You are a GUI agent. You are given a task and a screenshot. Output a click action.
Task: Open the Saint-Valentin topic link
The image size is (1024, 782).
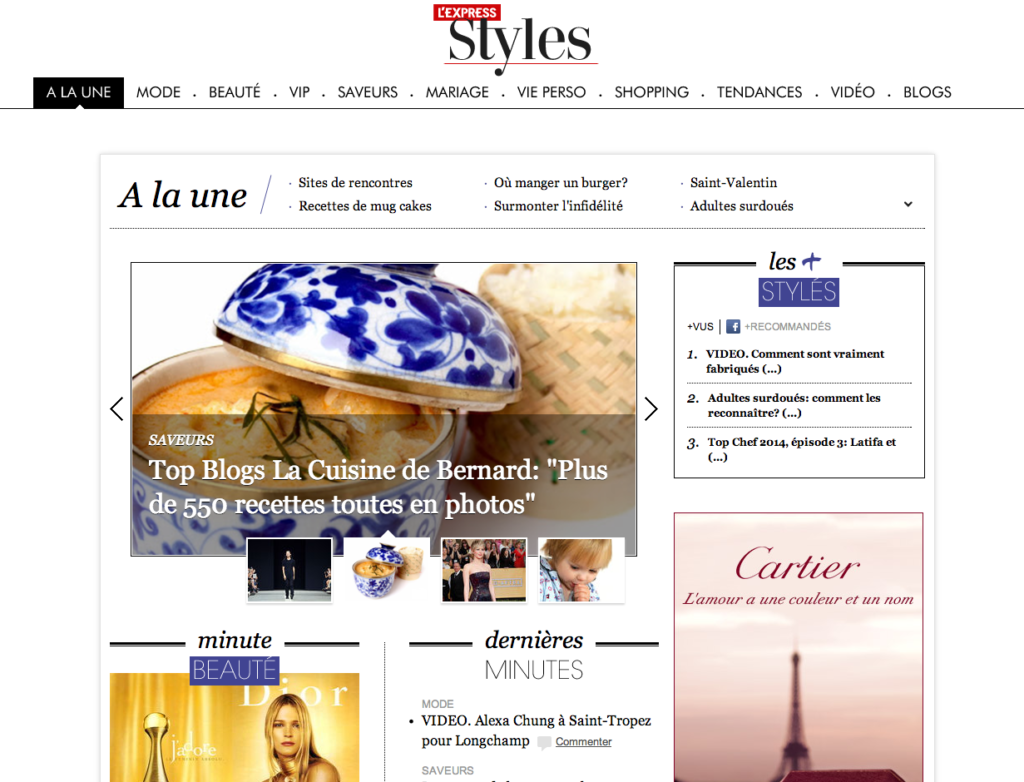(x=733, y=182)
